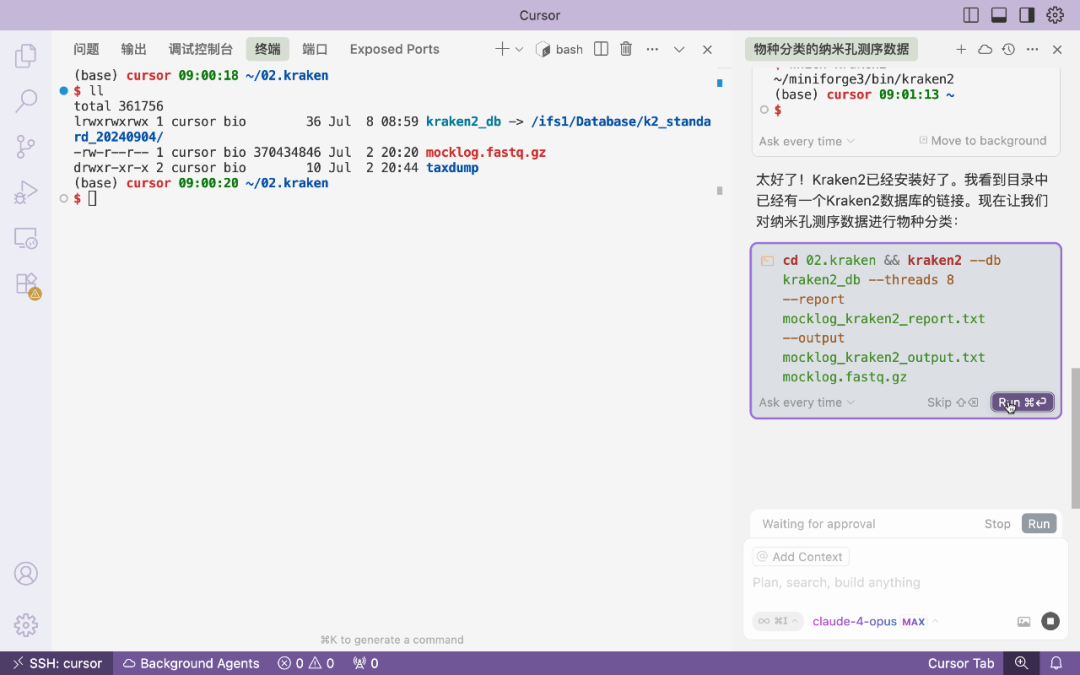Split the terminal
This screenshot has width=1080, height=675.
pyautogui.click(x=601, y=49)
